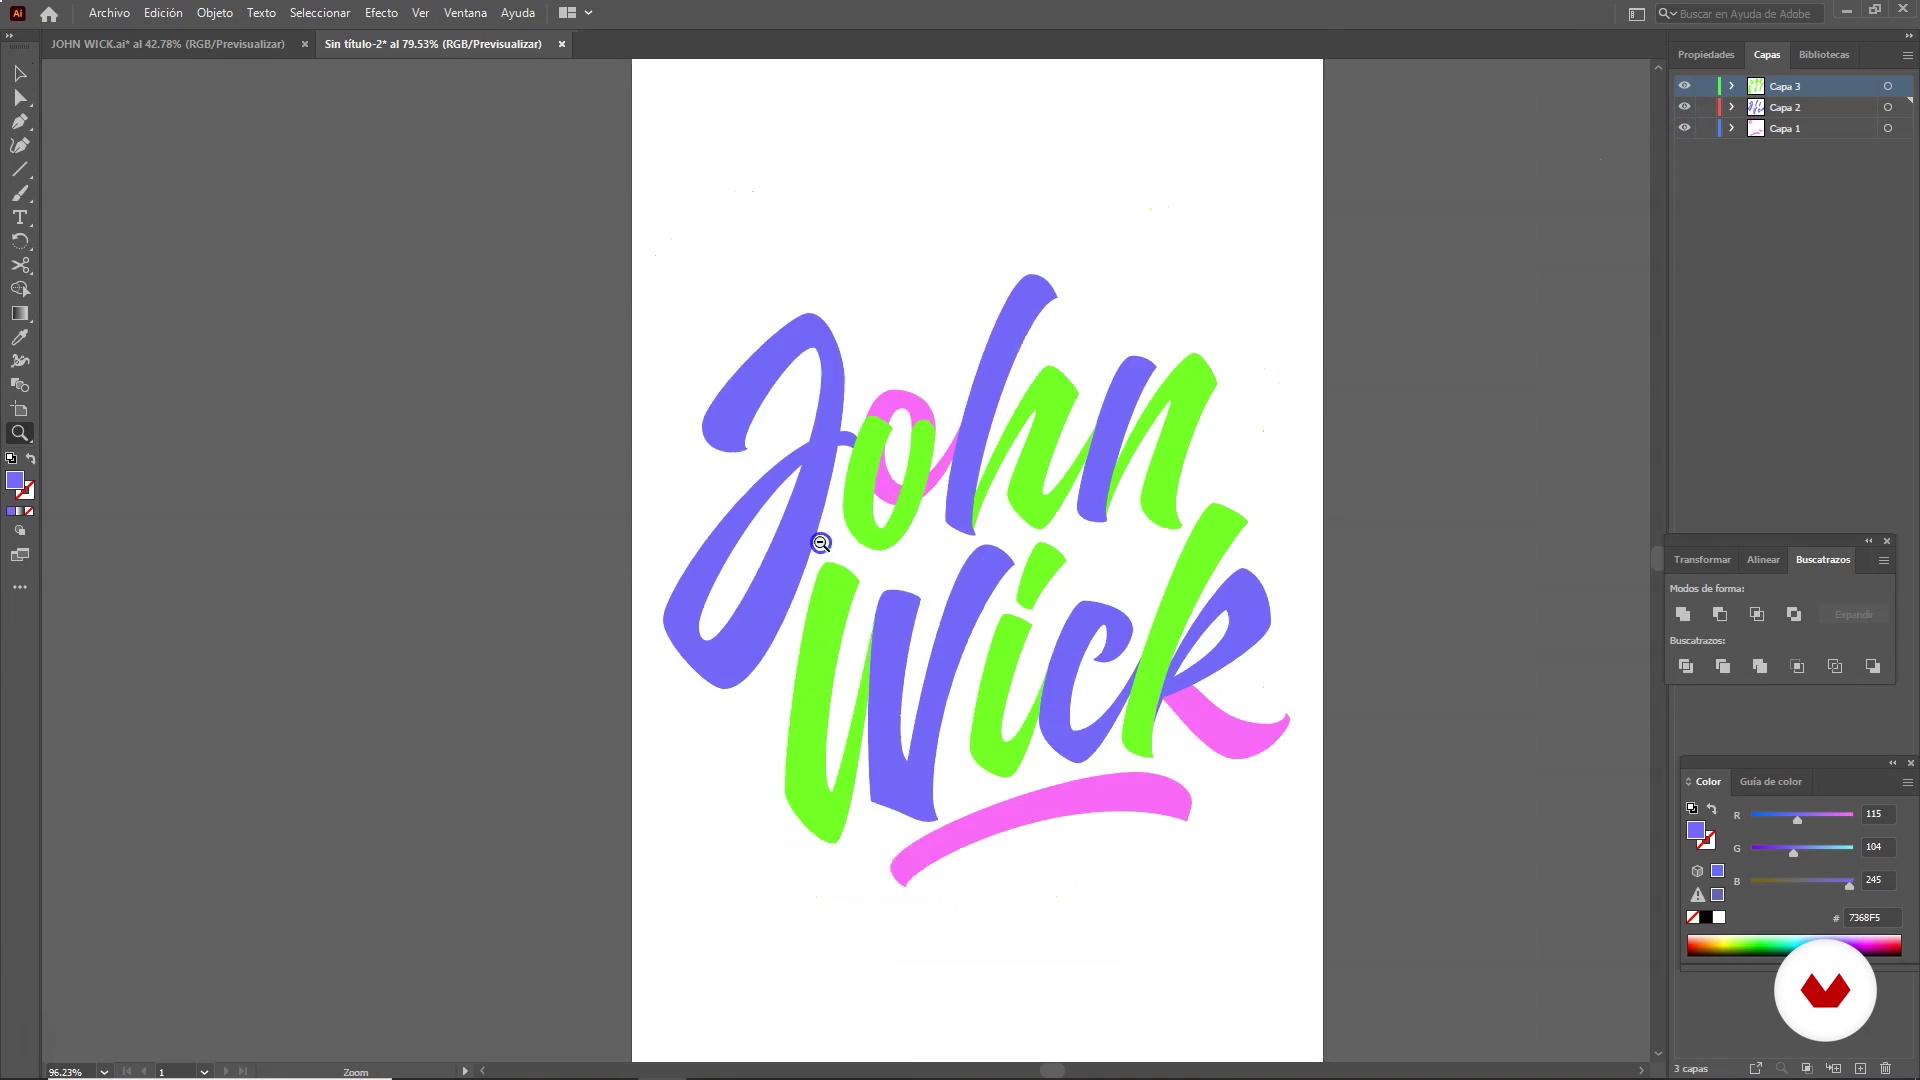Select the Paintbrush tool
1920x1080 pixels.
[20, 194]
